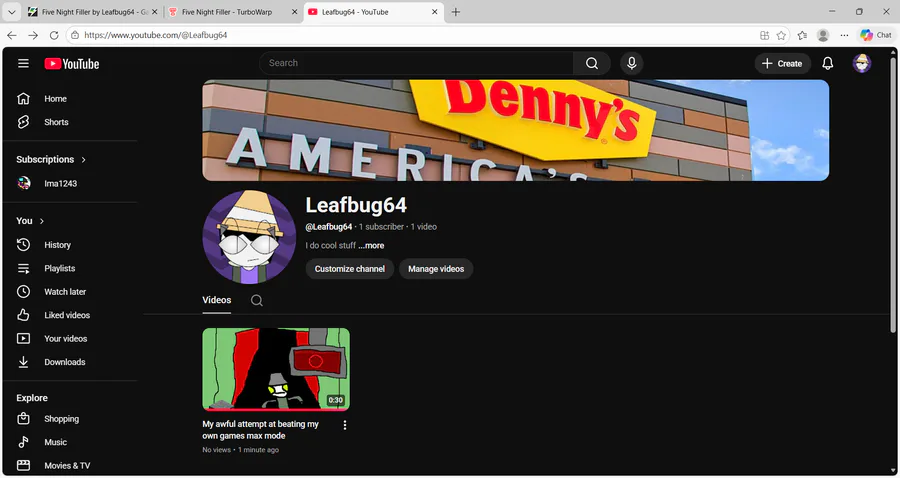Open browser profile icon in toolbar
Screen dimensions: 900x478
click(823, 35)
